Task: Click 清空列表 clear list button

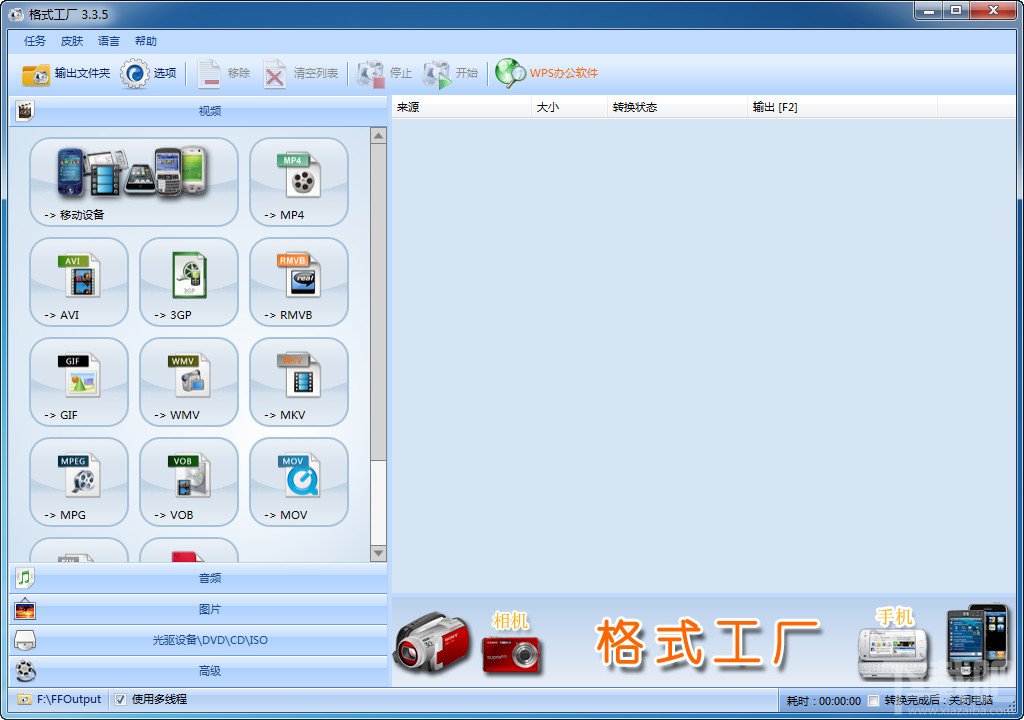Action: pyautogui.click(x=301, y=73)
